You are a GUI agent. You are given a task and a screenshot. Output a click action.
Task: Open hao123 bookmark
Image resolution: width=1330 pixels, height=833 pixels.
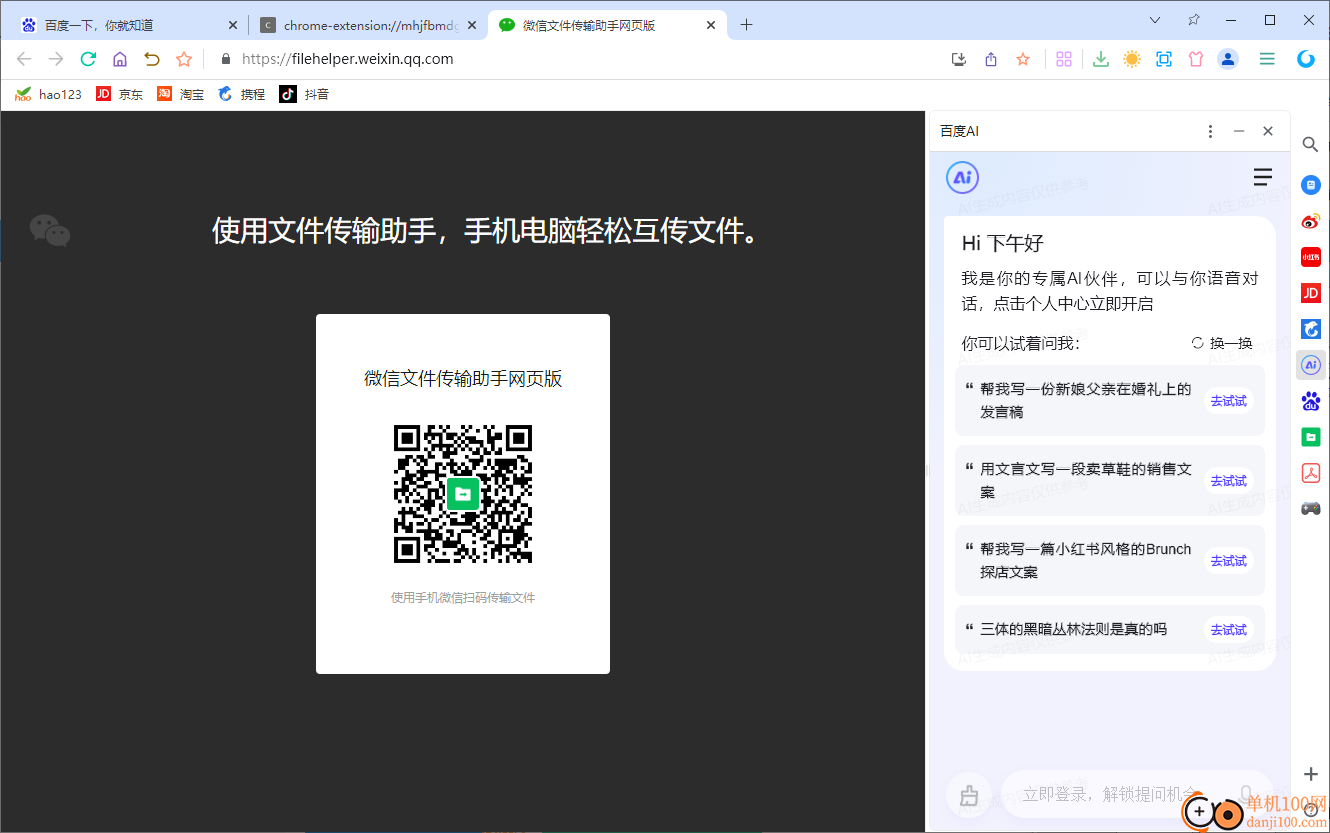pos(48,94)
